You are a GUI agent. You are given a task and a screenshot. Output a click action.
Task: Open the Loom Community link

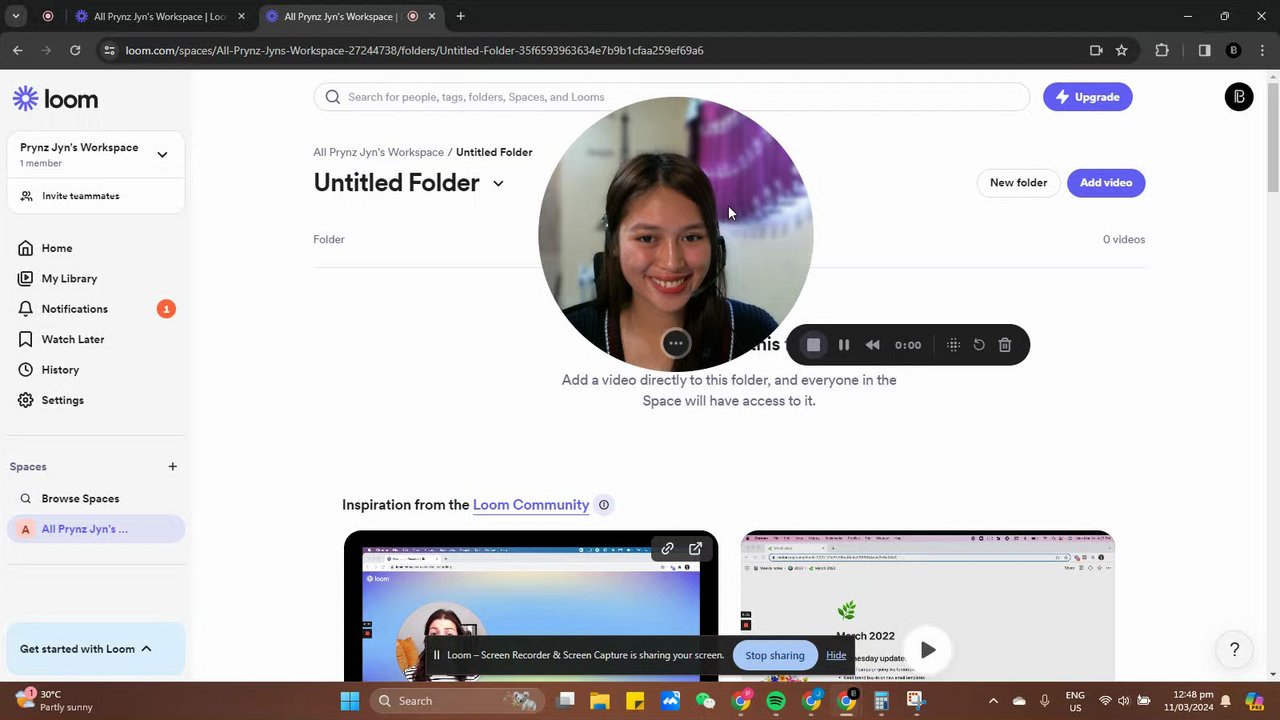click(531, 505)
